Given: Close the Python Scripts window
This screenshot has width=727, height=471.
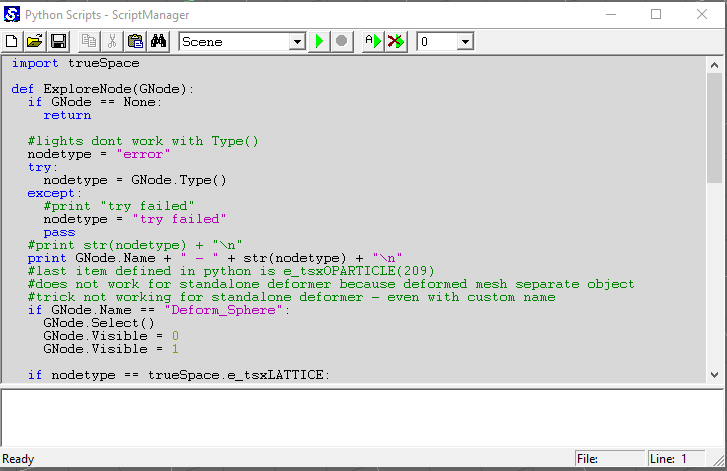Looking at the screenshot, I should coord(702,14).
